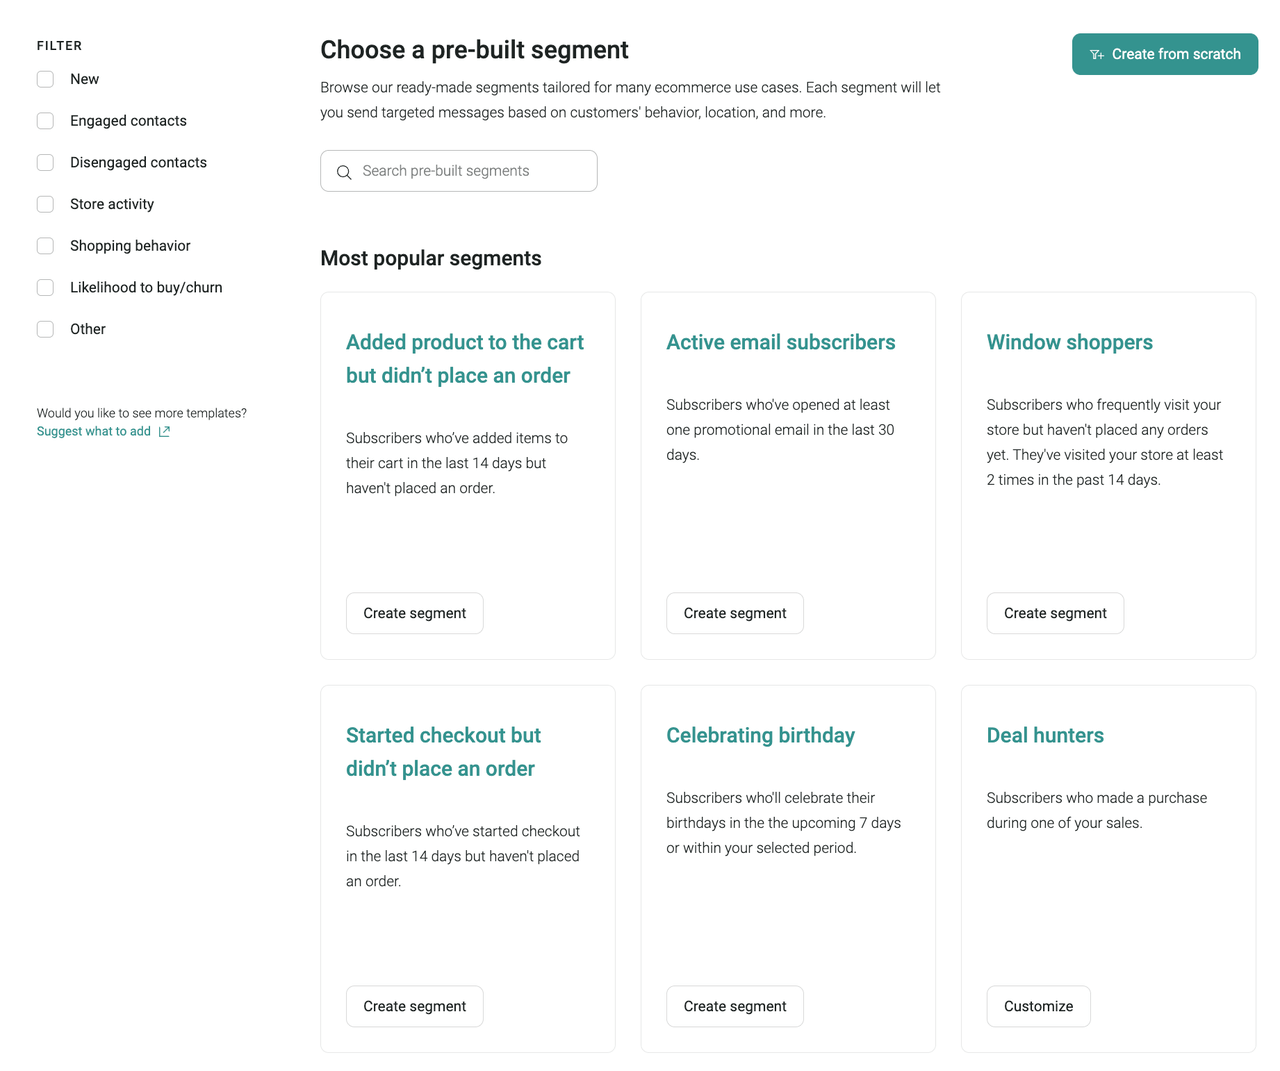Check the New filter checkbox
Viewport: 1280px width, 1071px height.
pos(45,79)
